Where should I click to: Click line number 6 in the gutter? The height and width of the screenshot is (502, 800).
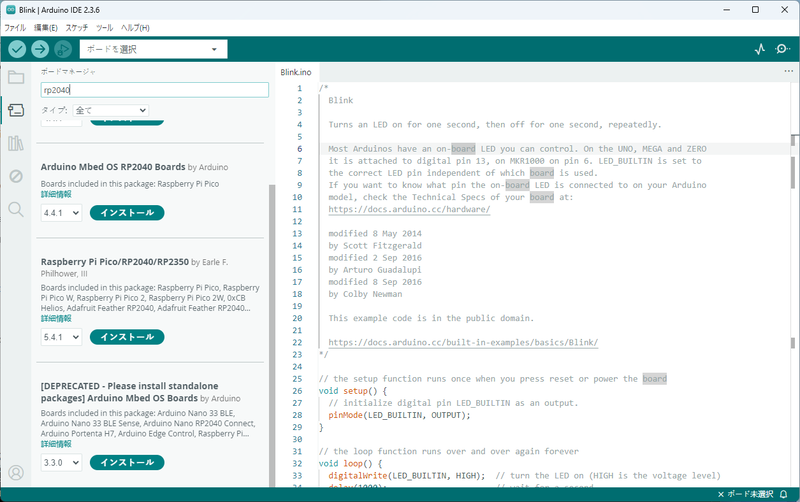(x=299, y=149)
